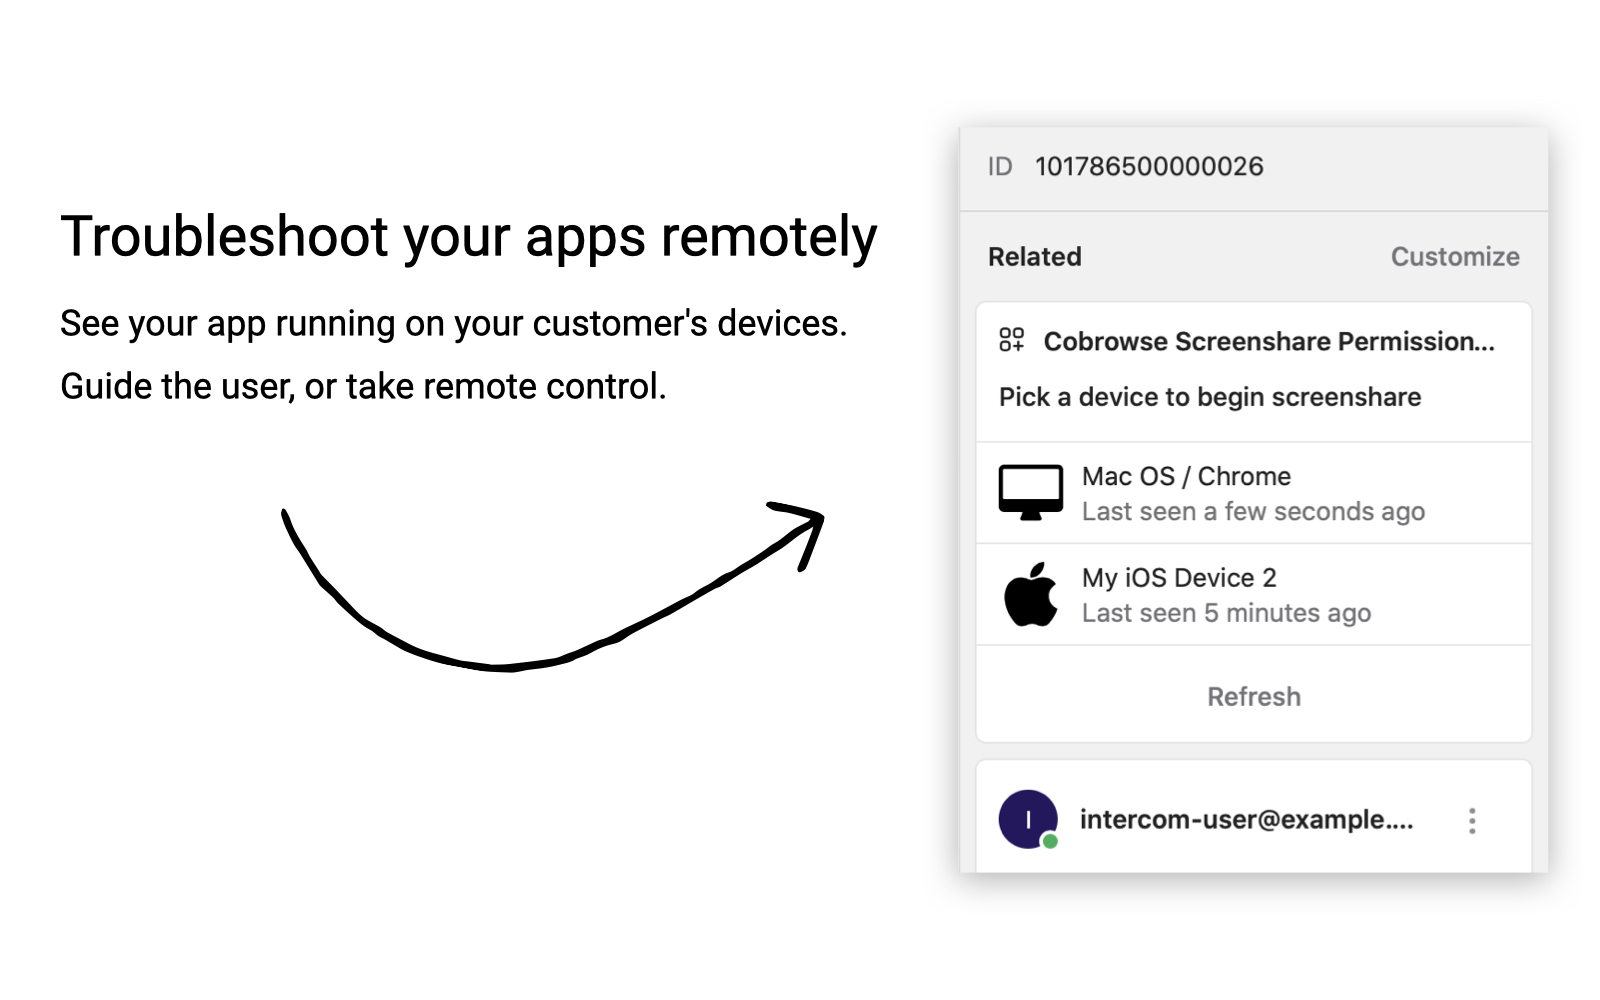Switch to the Related panel section

(x=1034, y=256)
